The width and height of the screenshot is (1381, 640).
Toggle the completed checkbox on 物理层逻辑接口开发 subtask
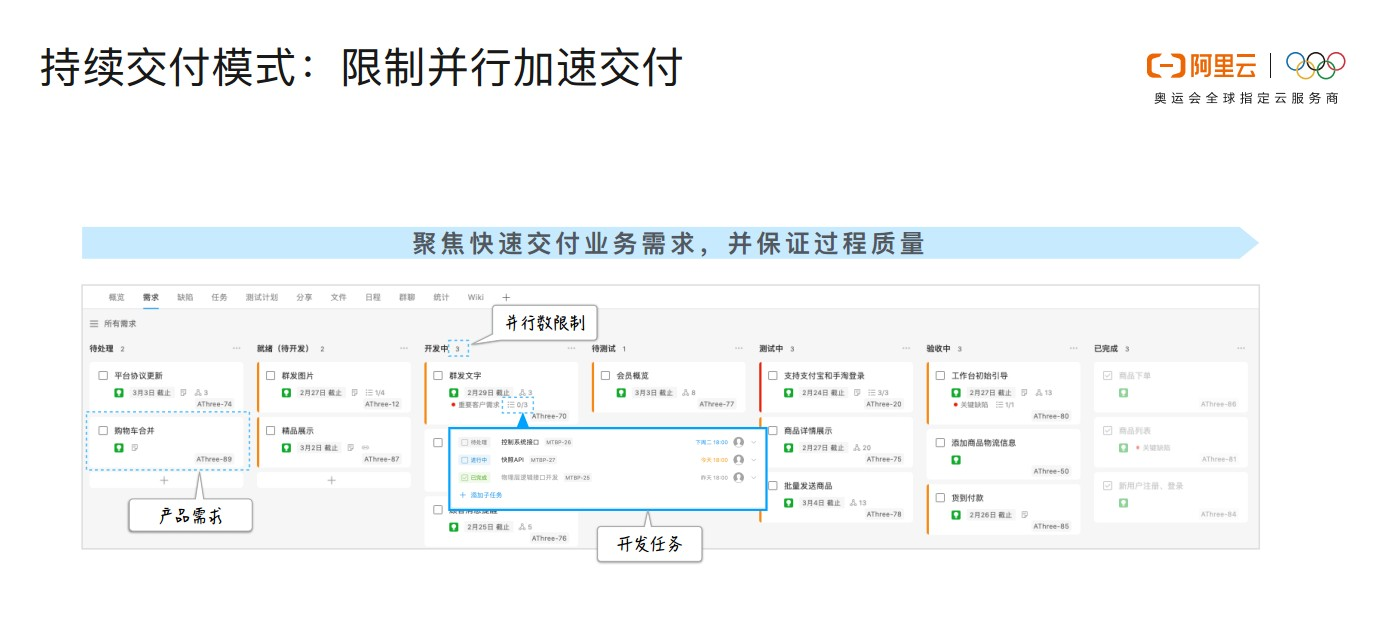(465, 477)
